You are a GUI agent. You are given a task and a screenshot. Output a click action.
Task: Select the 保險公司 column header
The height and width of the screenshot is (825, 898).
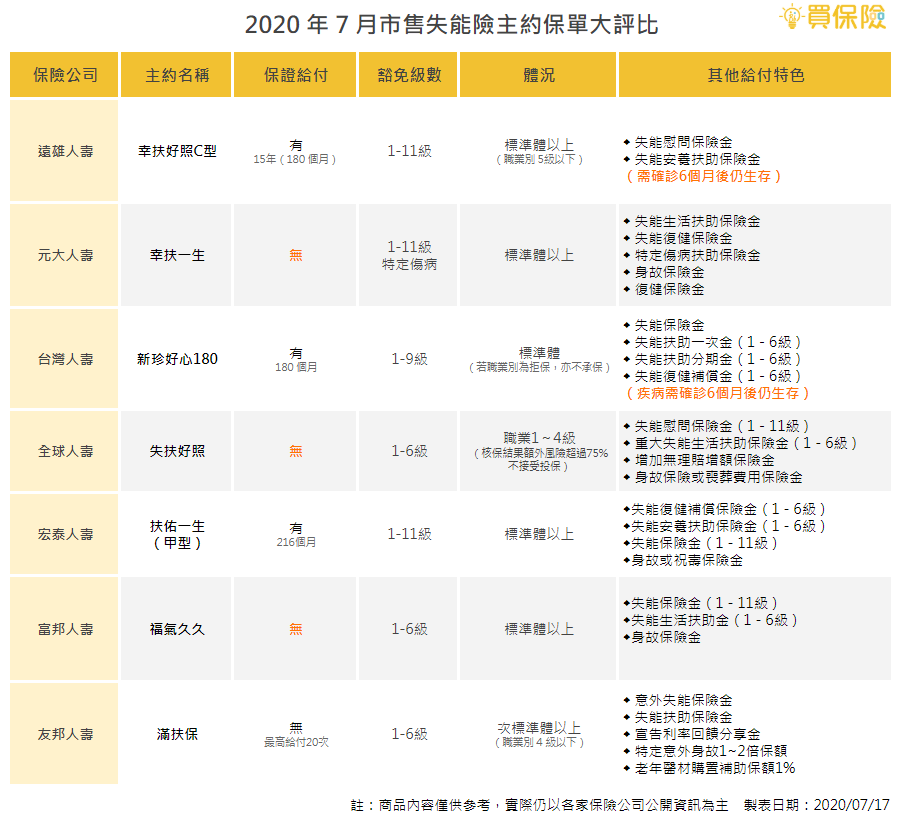click(64, 74)
